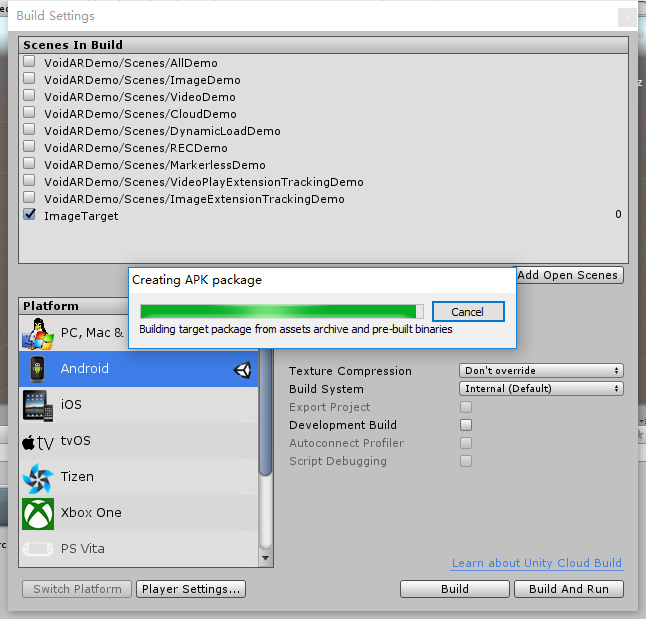This screenshot has width=646, height=619.
Task: Enable the ImageExtensionTrackingDemo scene checkbox
Action: coord(29,197)
